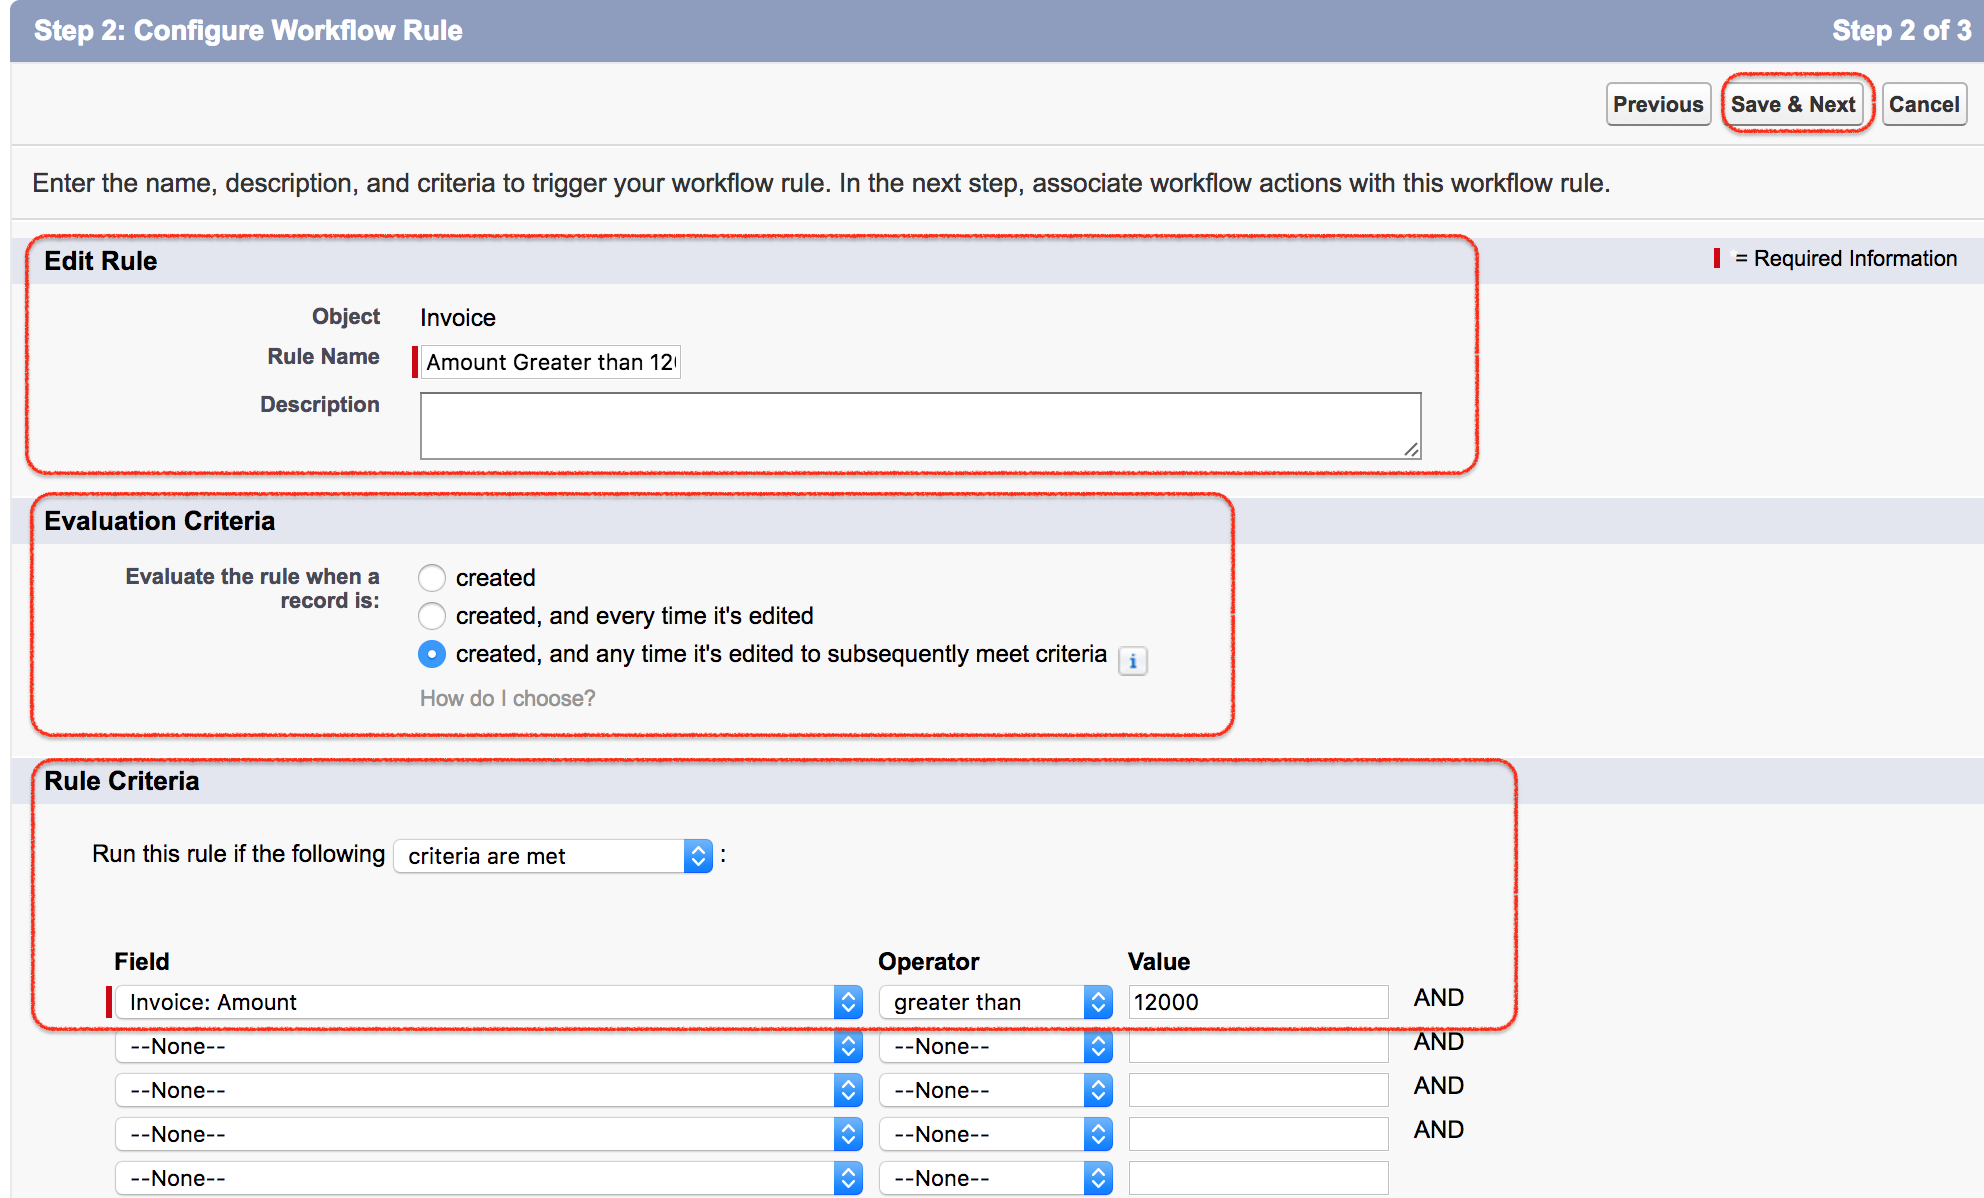Image resolution: width=1984 pixels, height=1198 pixels.
Task: Click the 'Required Information' legend text
Action: 1855,259
